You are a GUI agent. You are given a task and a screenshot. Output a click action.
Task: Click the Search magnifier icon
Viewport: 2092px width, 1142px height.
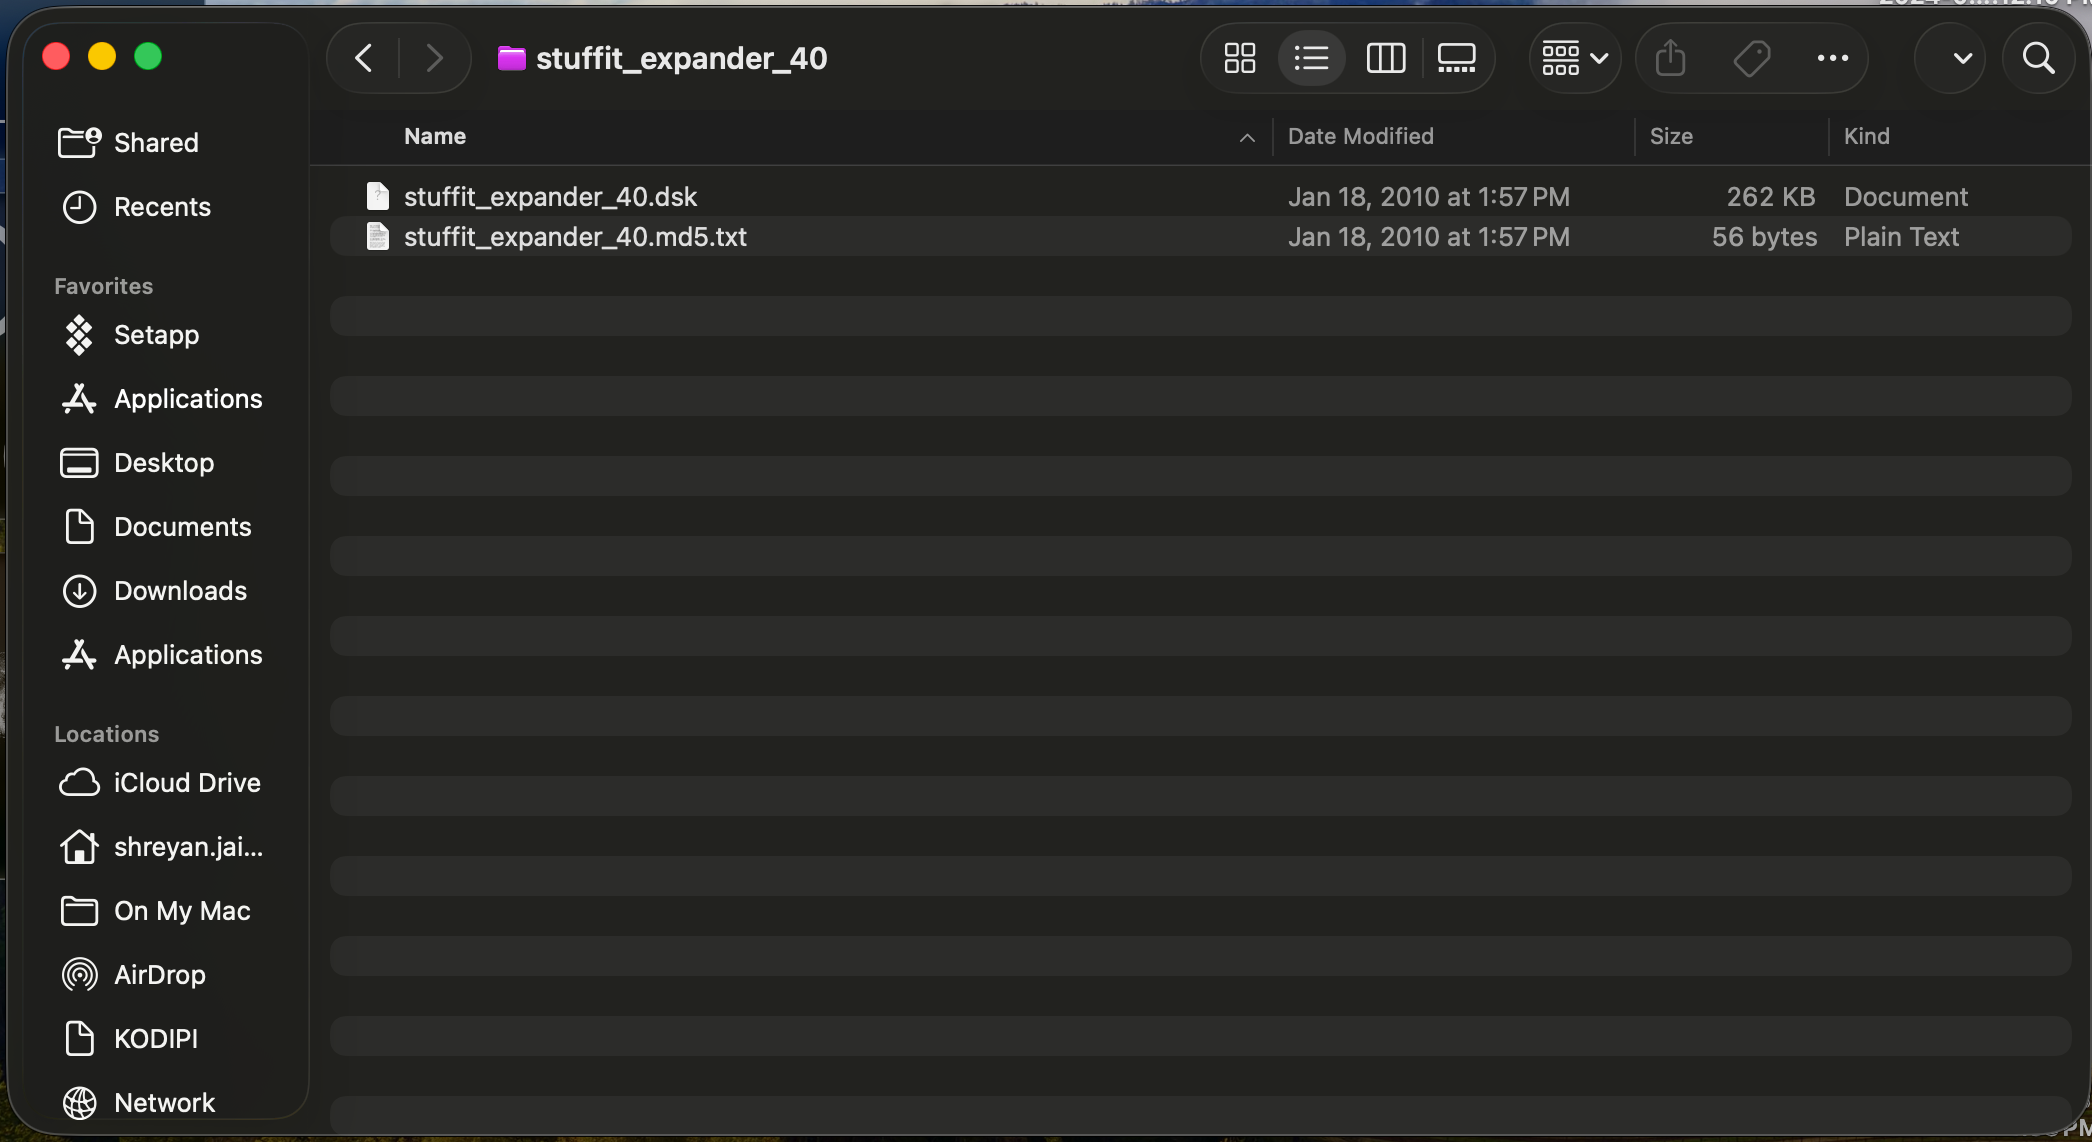point(2038,58)
